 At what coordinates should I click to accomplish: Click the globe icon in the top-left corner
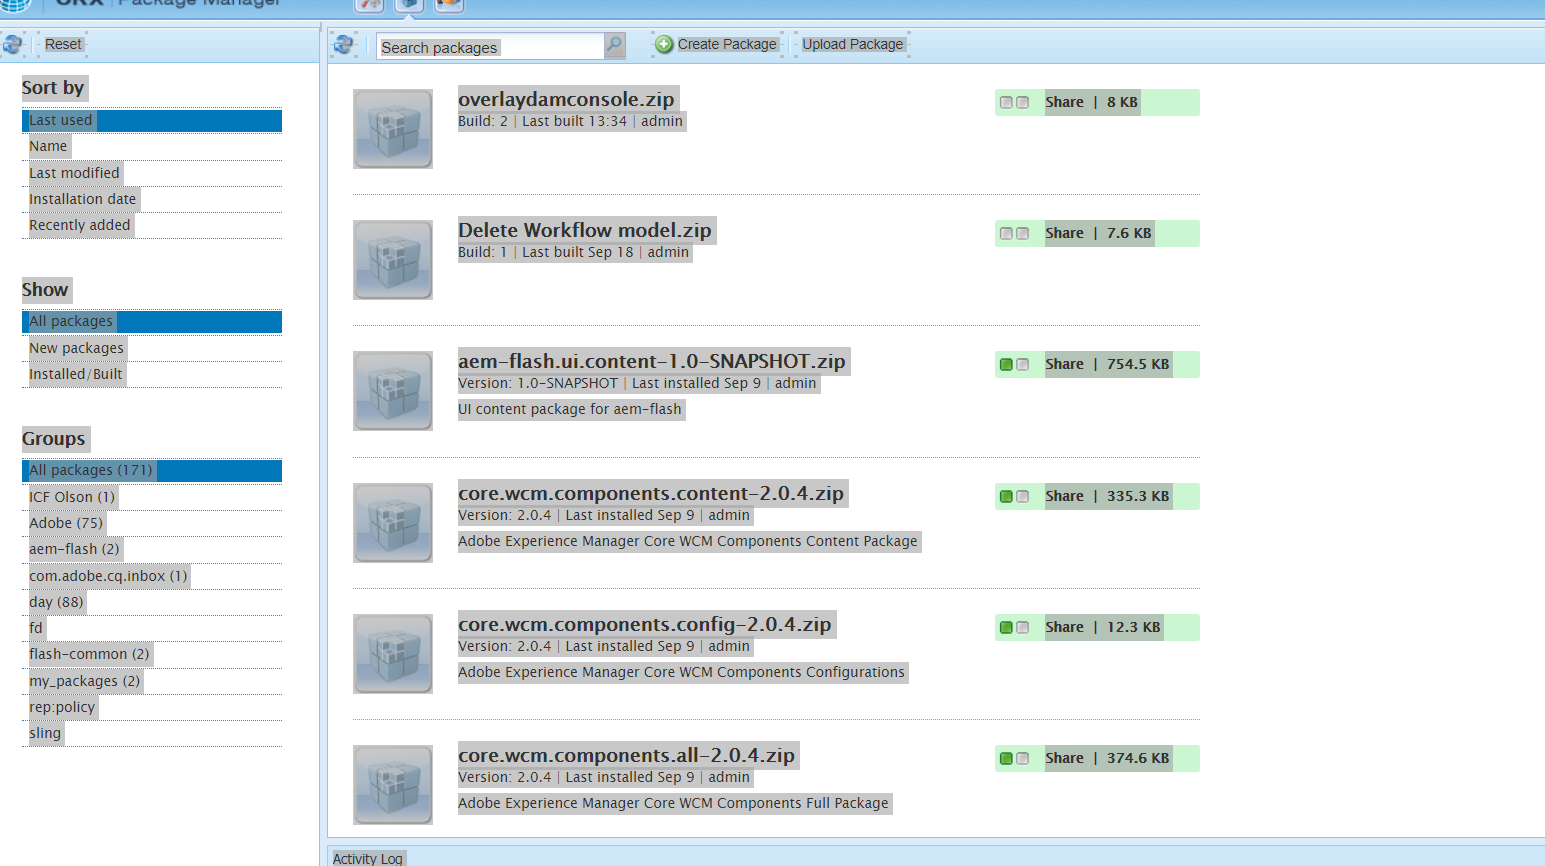coord(14,6)
